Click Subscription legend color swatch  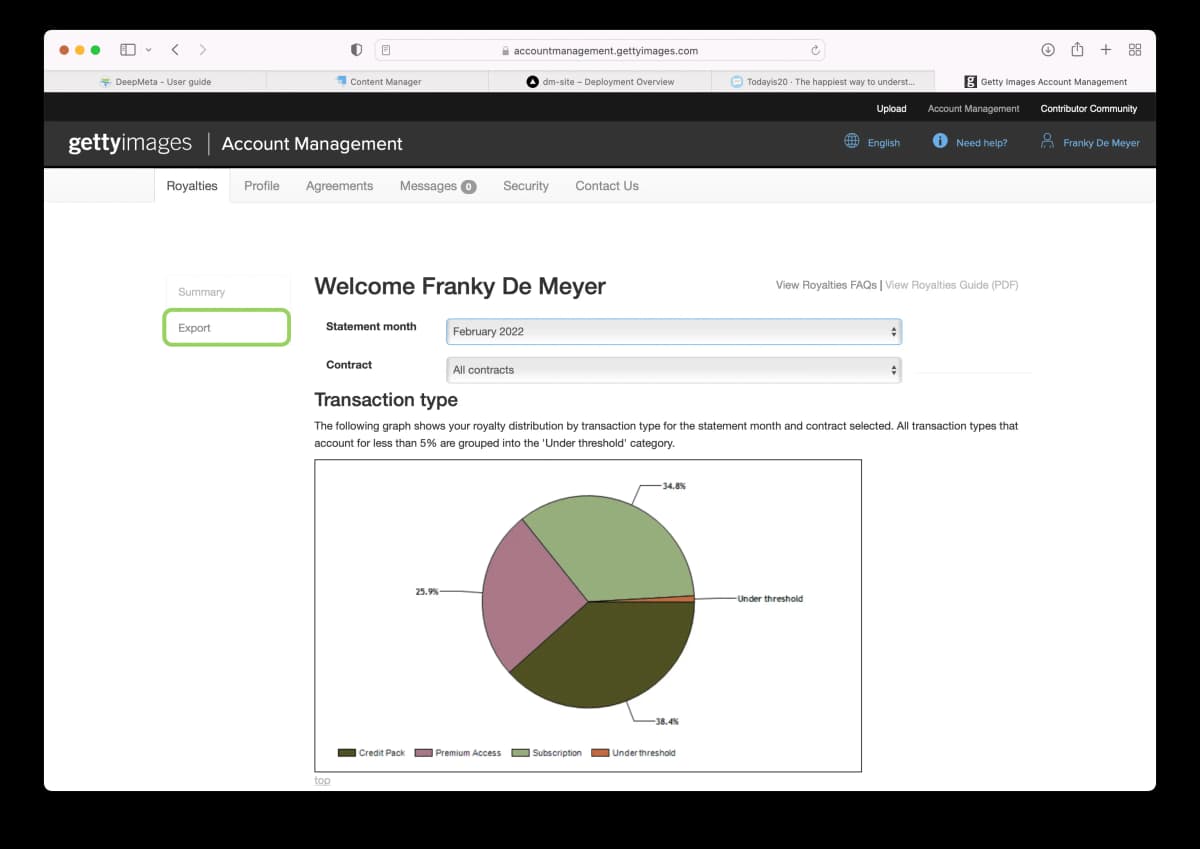(520, 752)
